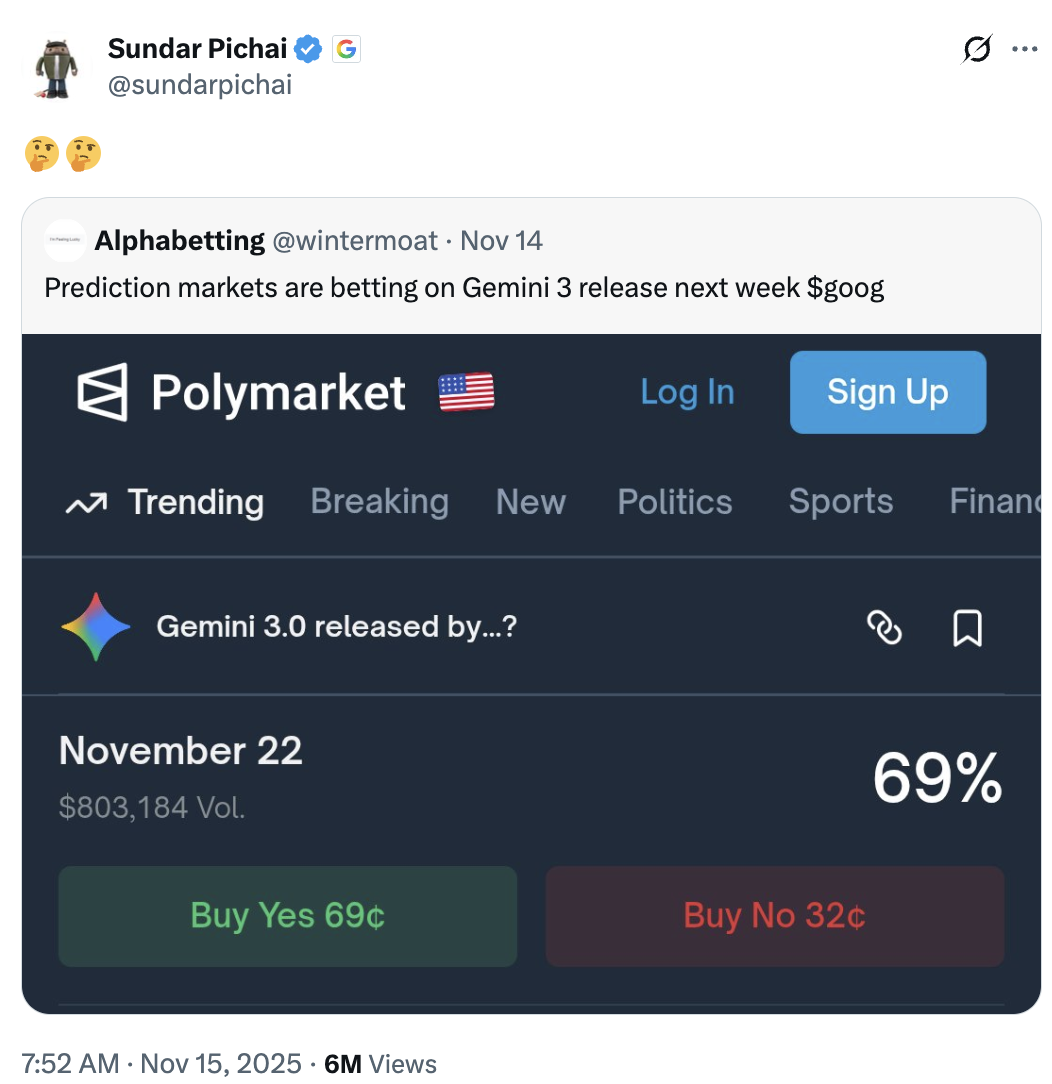The width and height of the screenshot is (1052, 1084).
Task: Click the Gemini sparkle star icon
Action: [96, 627]
